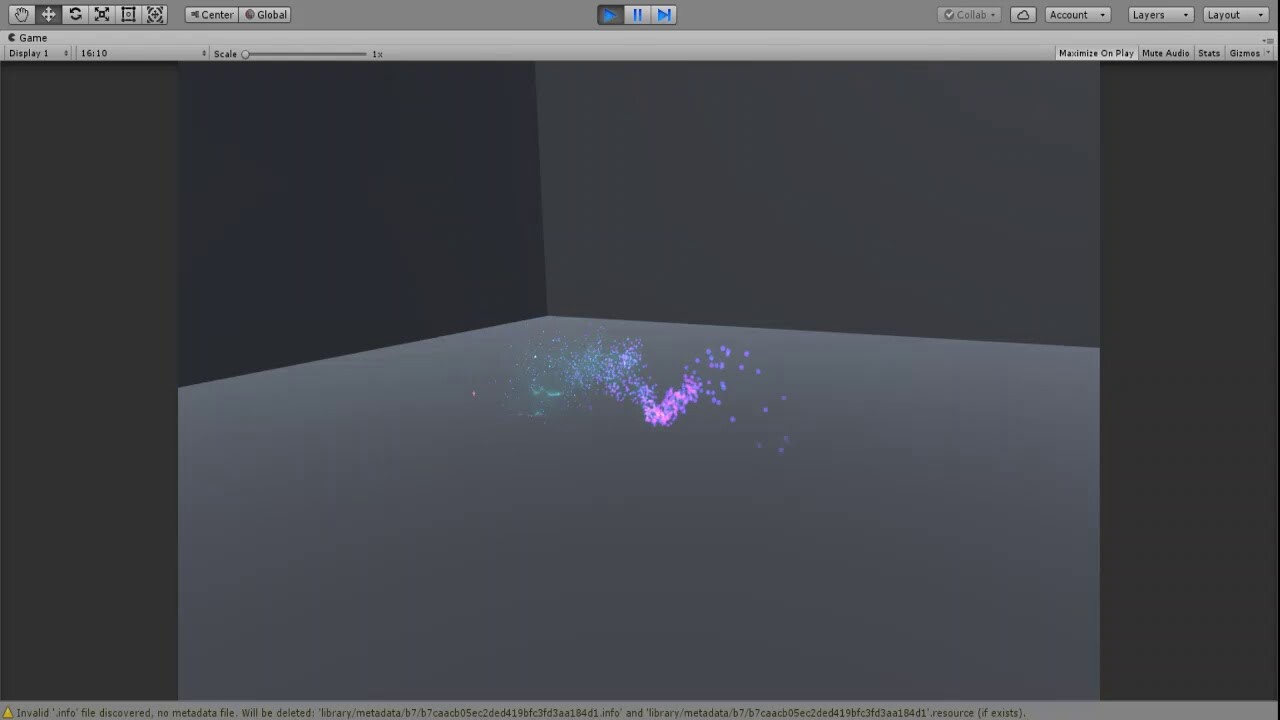Image resolution: width=1280 pixels, height=720 pixels.
Task: Mute the game audio
Action: pyautogui.click(x=1165, y=53)
